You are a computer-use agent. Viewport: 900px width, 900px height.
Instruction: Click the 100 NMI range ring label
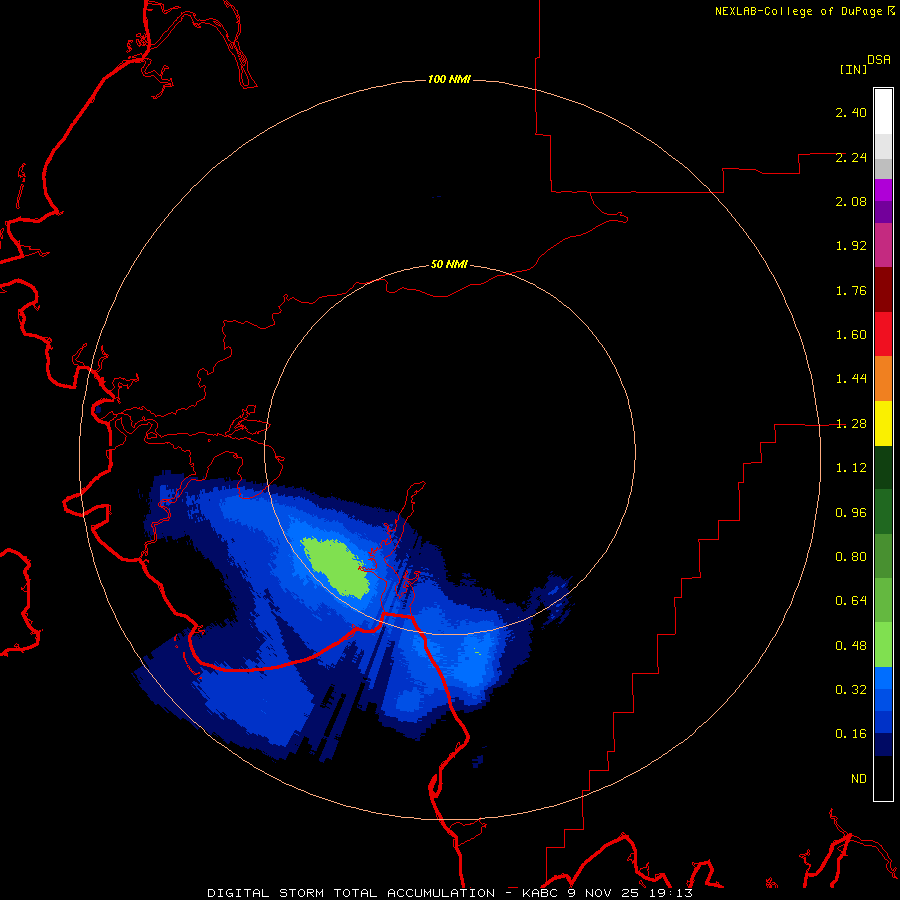click(449, 79)
